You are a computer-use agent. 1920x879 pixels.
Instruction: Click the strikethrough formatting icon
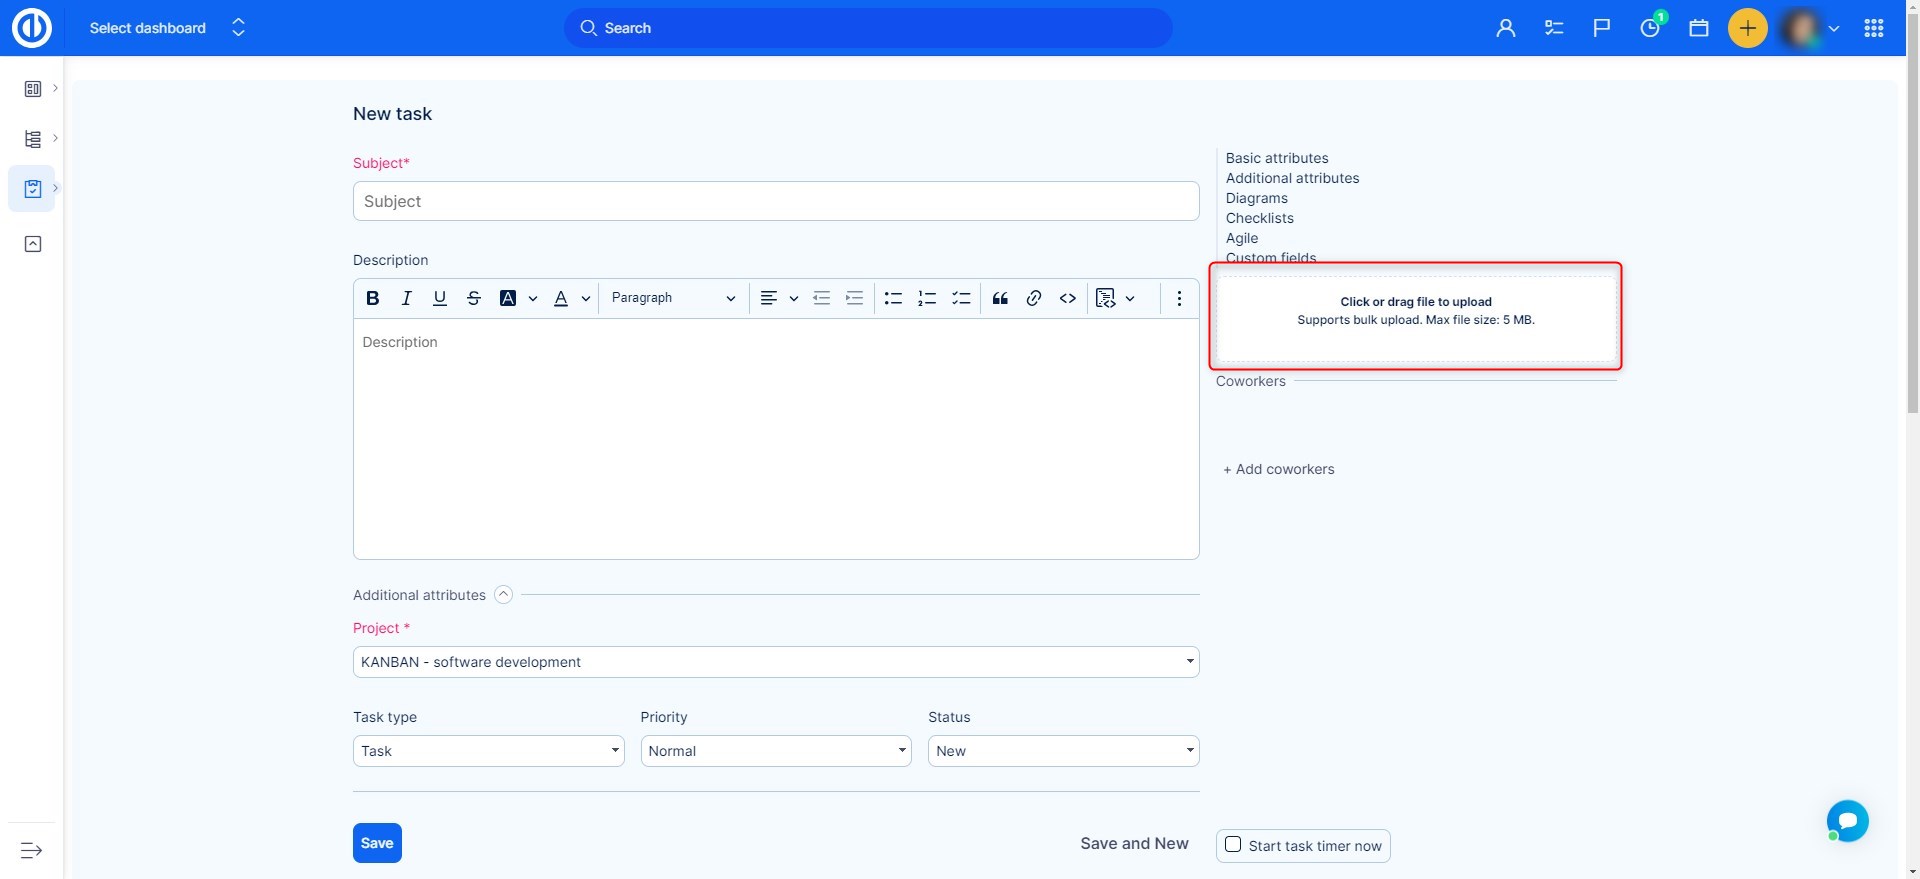[474, 298]
